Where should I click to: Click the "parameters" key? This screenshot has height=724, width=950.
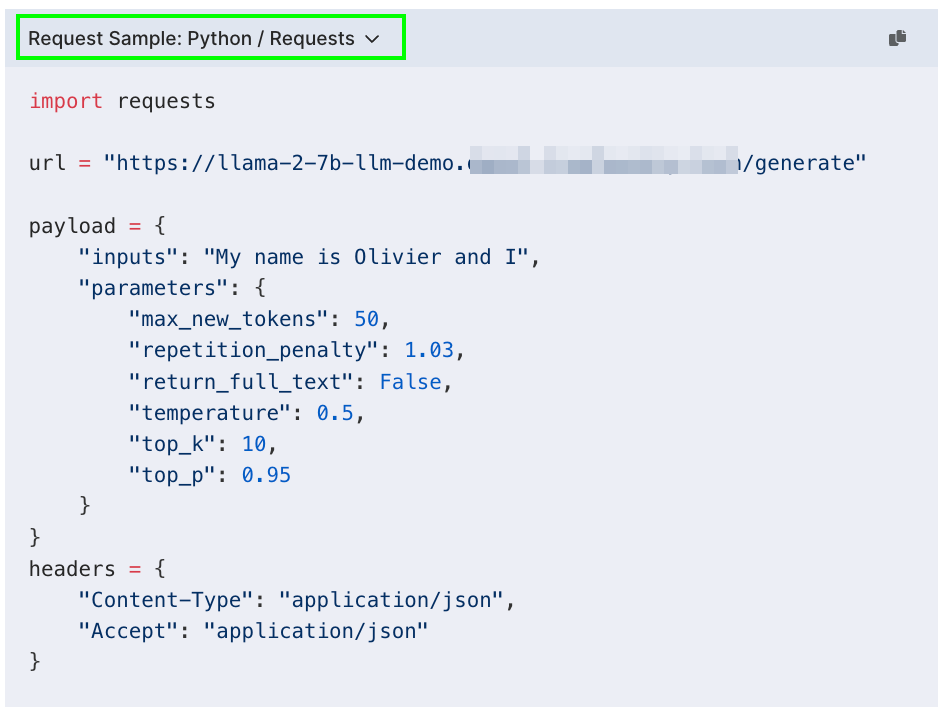point(153,288)
